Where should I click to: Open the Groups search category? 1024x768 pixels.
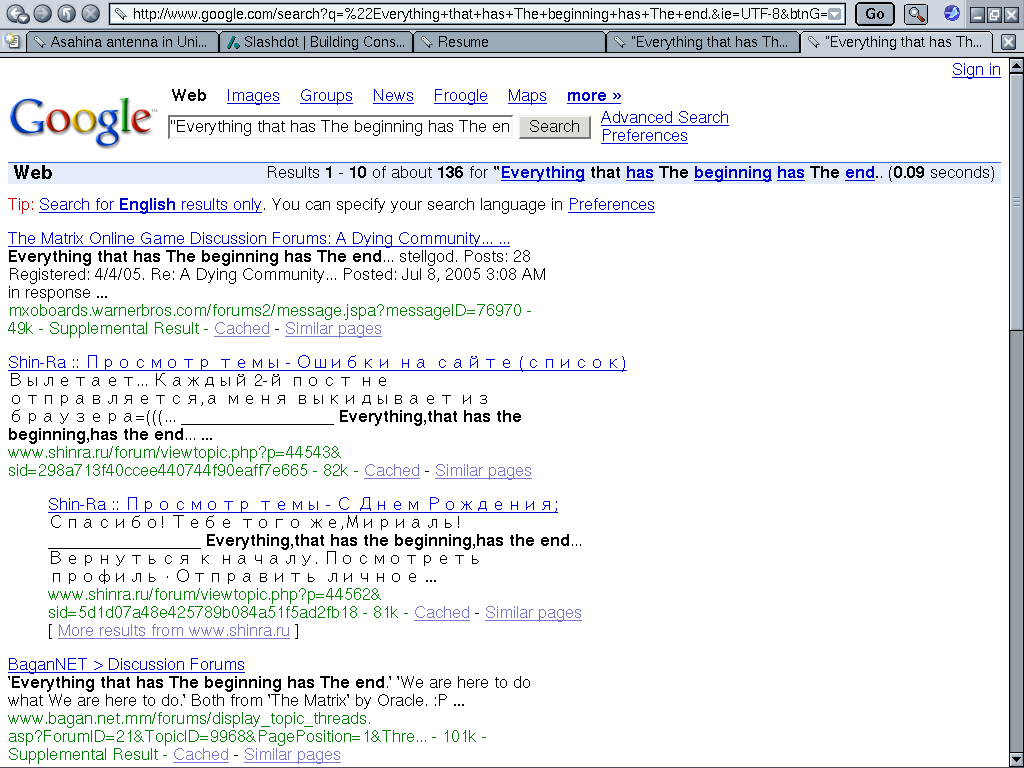326,96
